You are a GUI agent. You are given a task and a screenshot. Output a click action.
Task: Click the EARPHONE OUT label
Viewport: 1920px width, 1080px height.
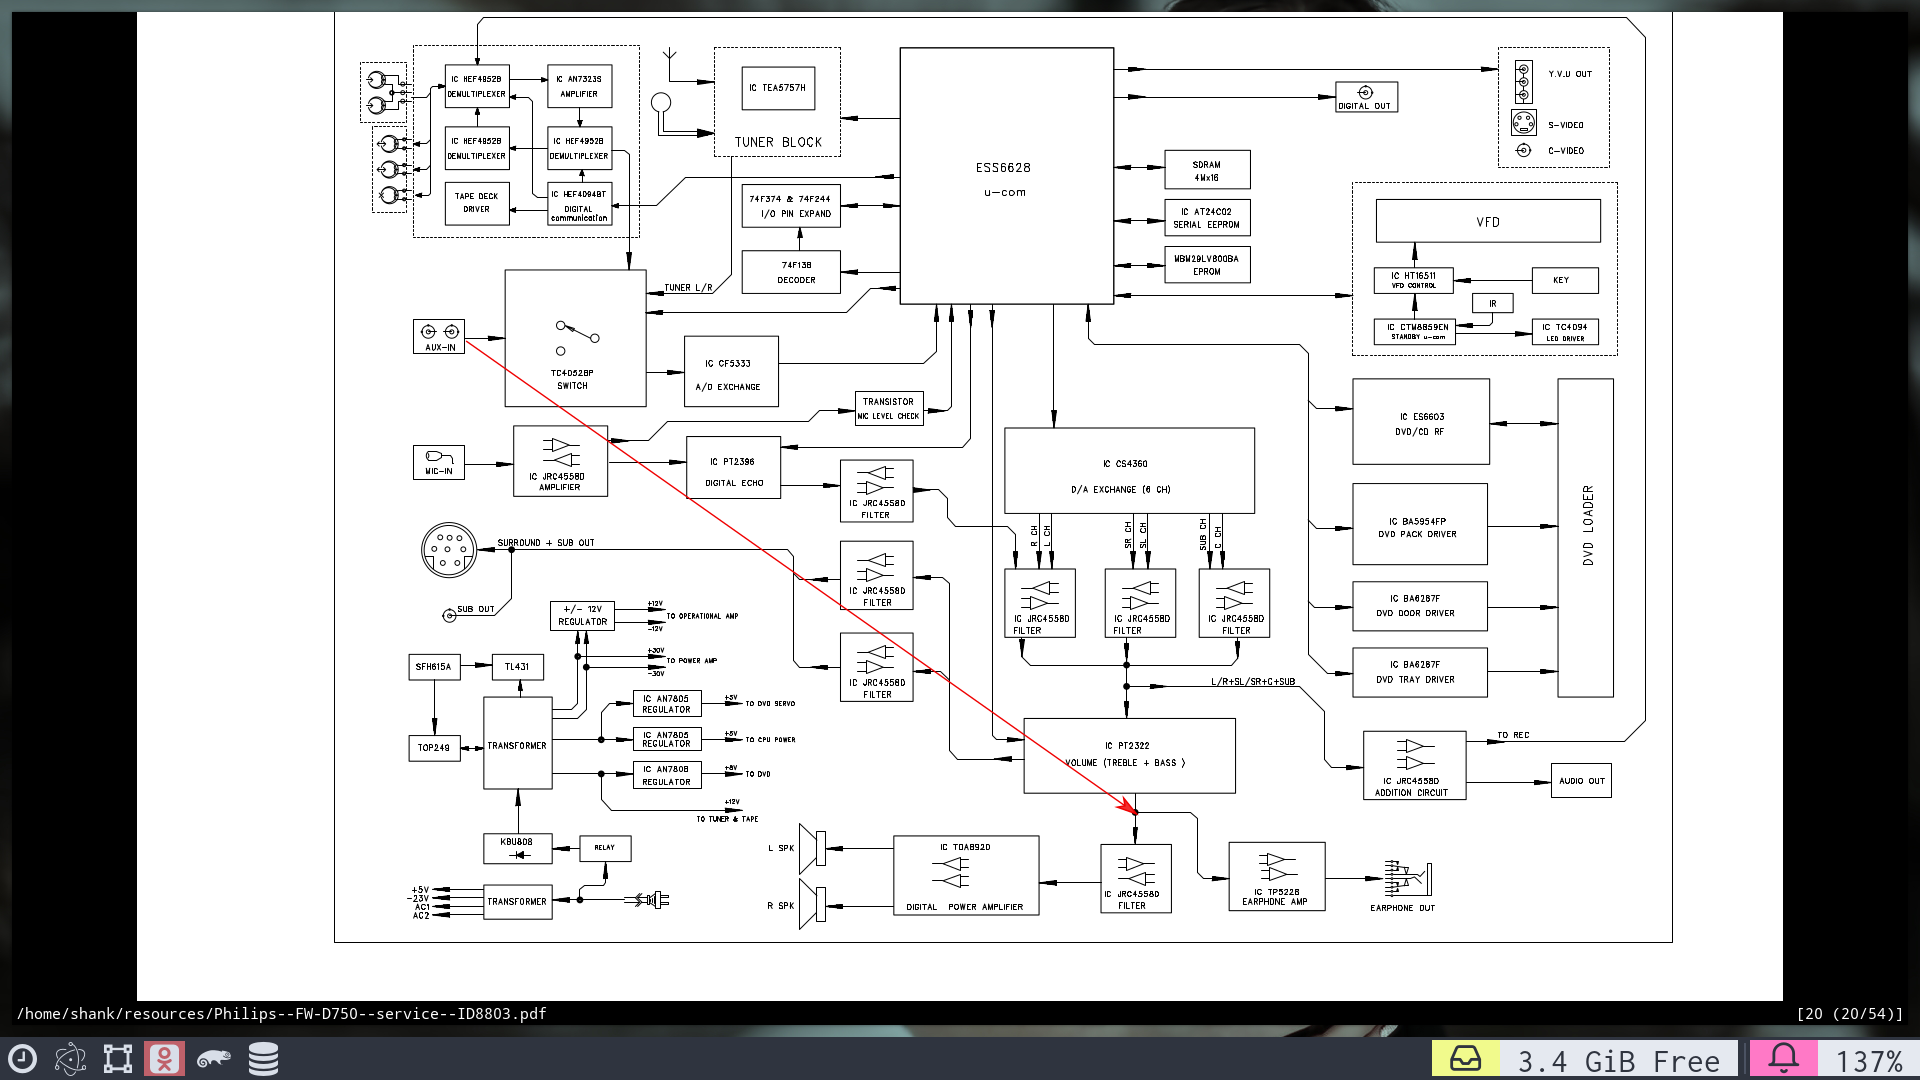coord(1402,908)
